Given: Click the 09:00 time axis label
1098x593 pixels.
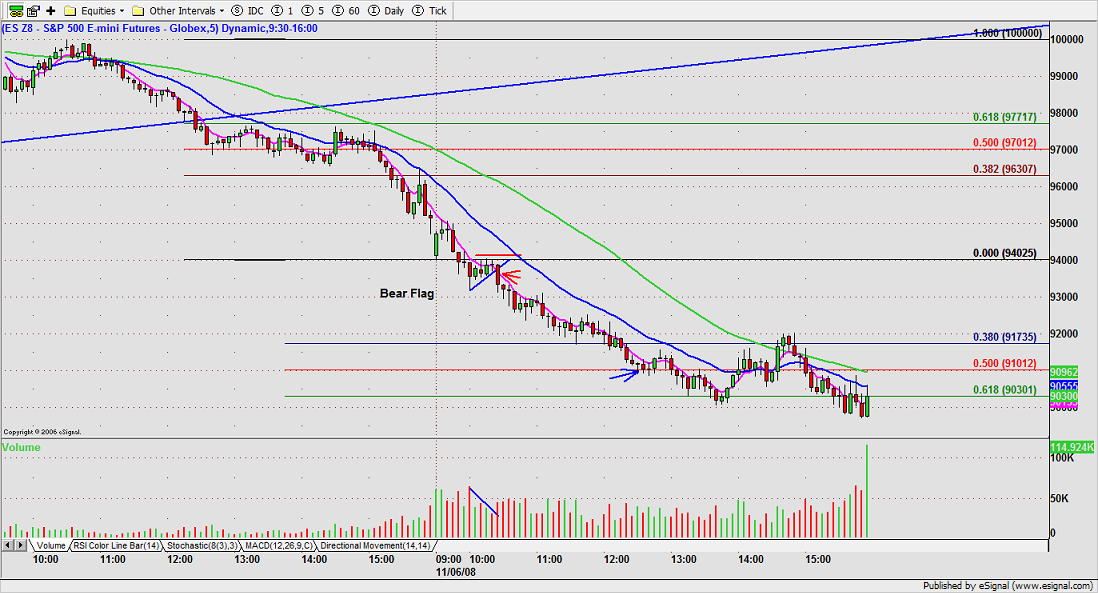Looking at the screenshot, I should click(449, 559).
